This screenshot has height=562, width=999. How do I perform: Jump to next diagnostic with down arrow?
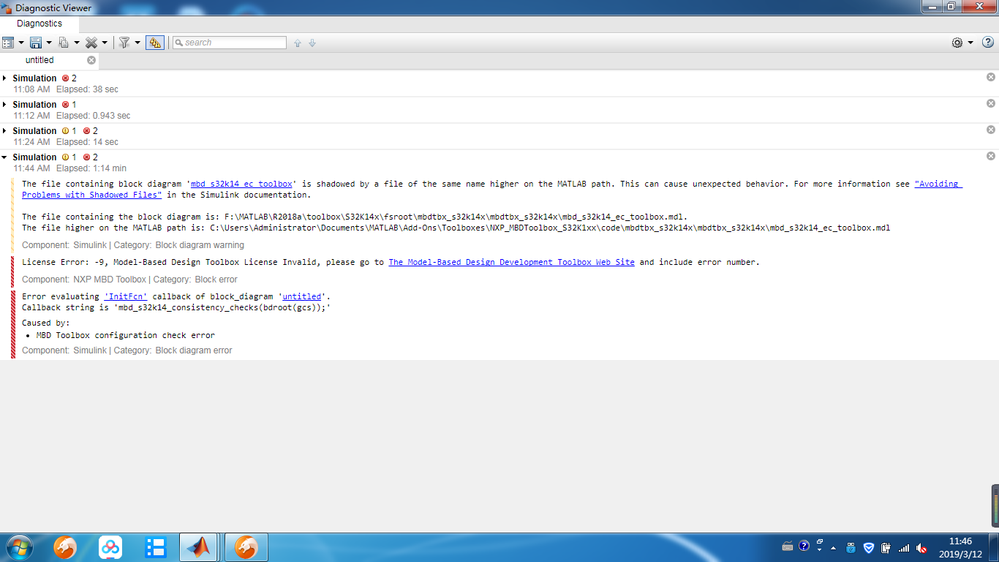pyautogui.click(x=312, y=43)
